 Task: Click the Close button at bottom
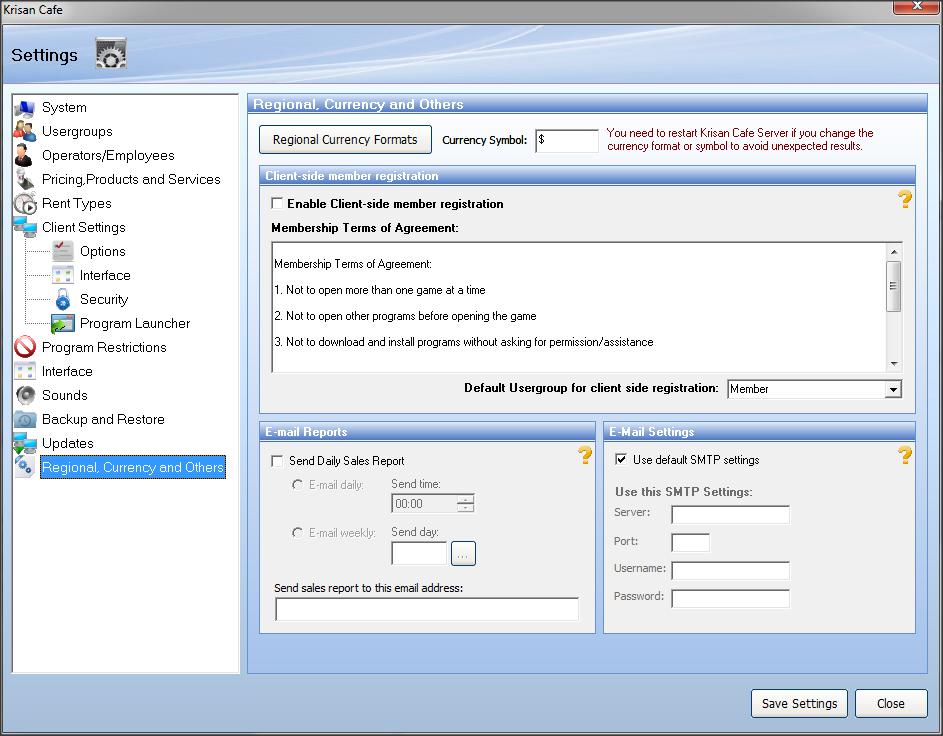point(891,704)
